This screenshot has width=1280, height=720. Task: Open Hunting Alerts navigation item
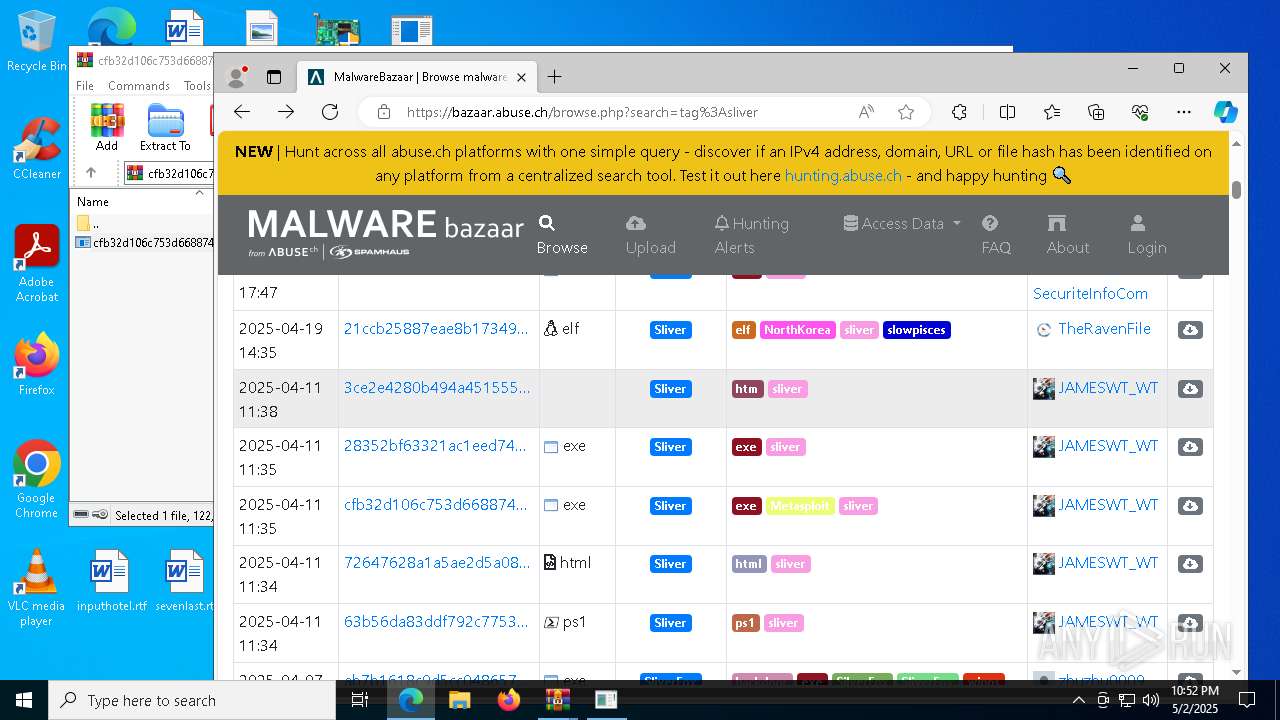coord(751,235)
